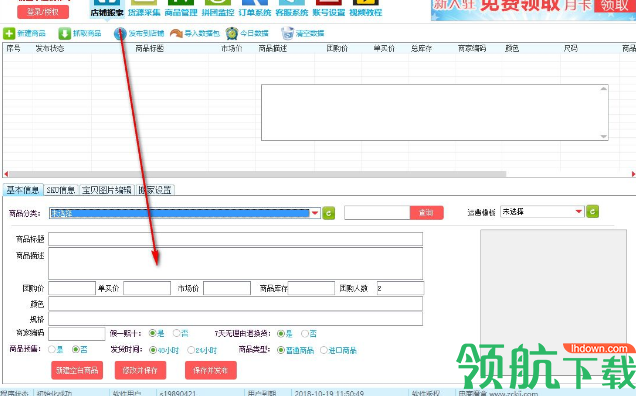Choose 48小时 for 发货时间

(x=153, y=350)
